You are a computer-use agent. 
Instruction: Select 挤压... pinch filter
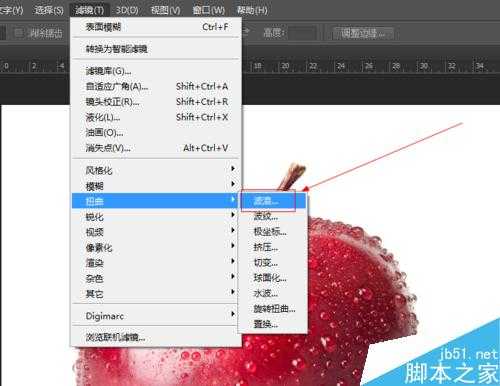273,247
